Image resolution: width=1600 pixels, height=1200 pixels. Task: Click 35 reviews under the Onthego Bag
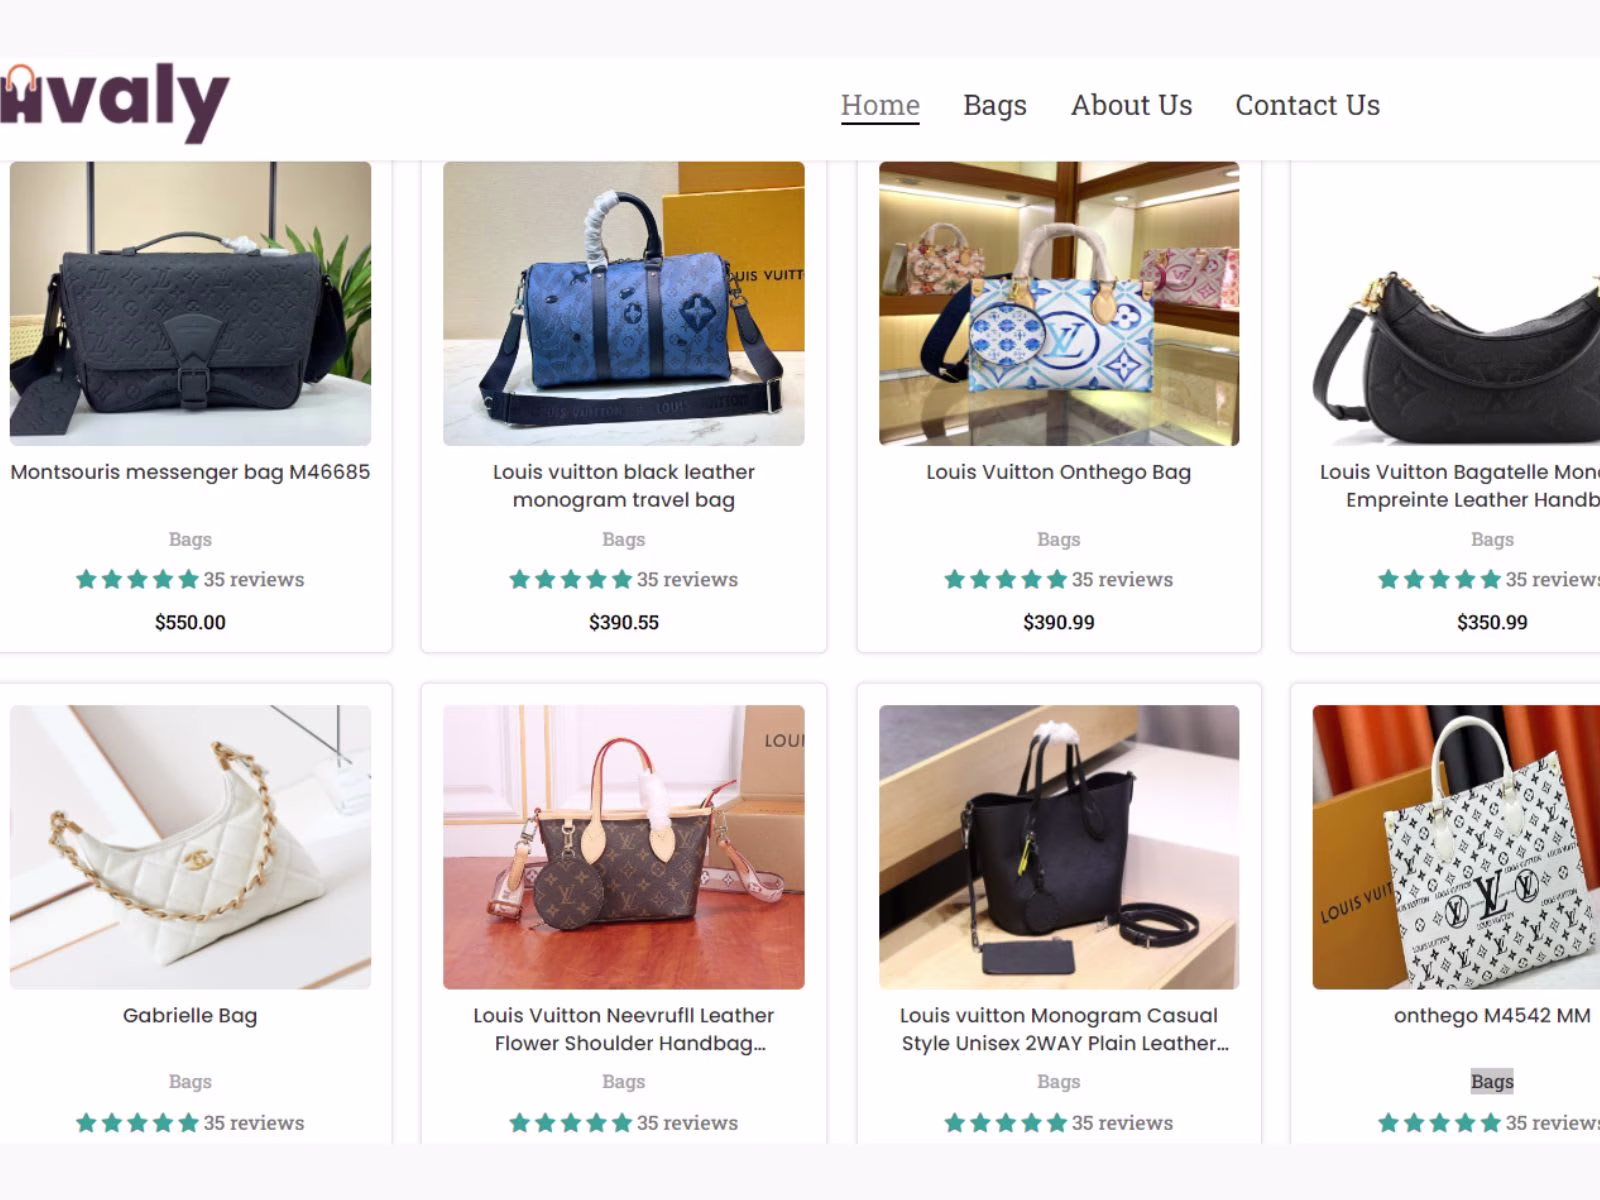point(1122,579)
